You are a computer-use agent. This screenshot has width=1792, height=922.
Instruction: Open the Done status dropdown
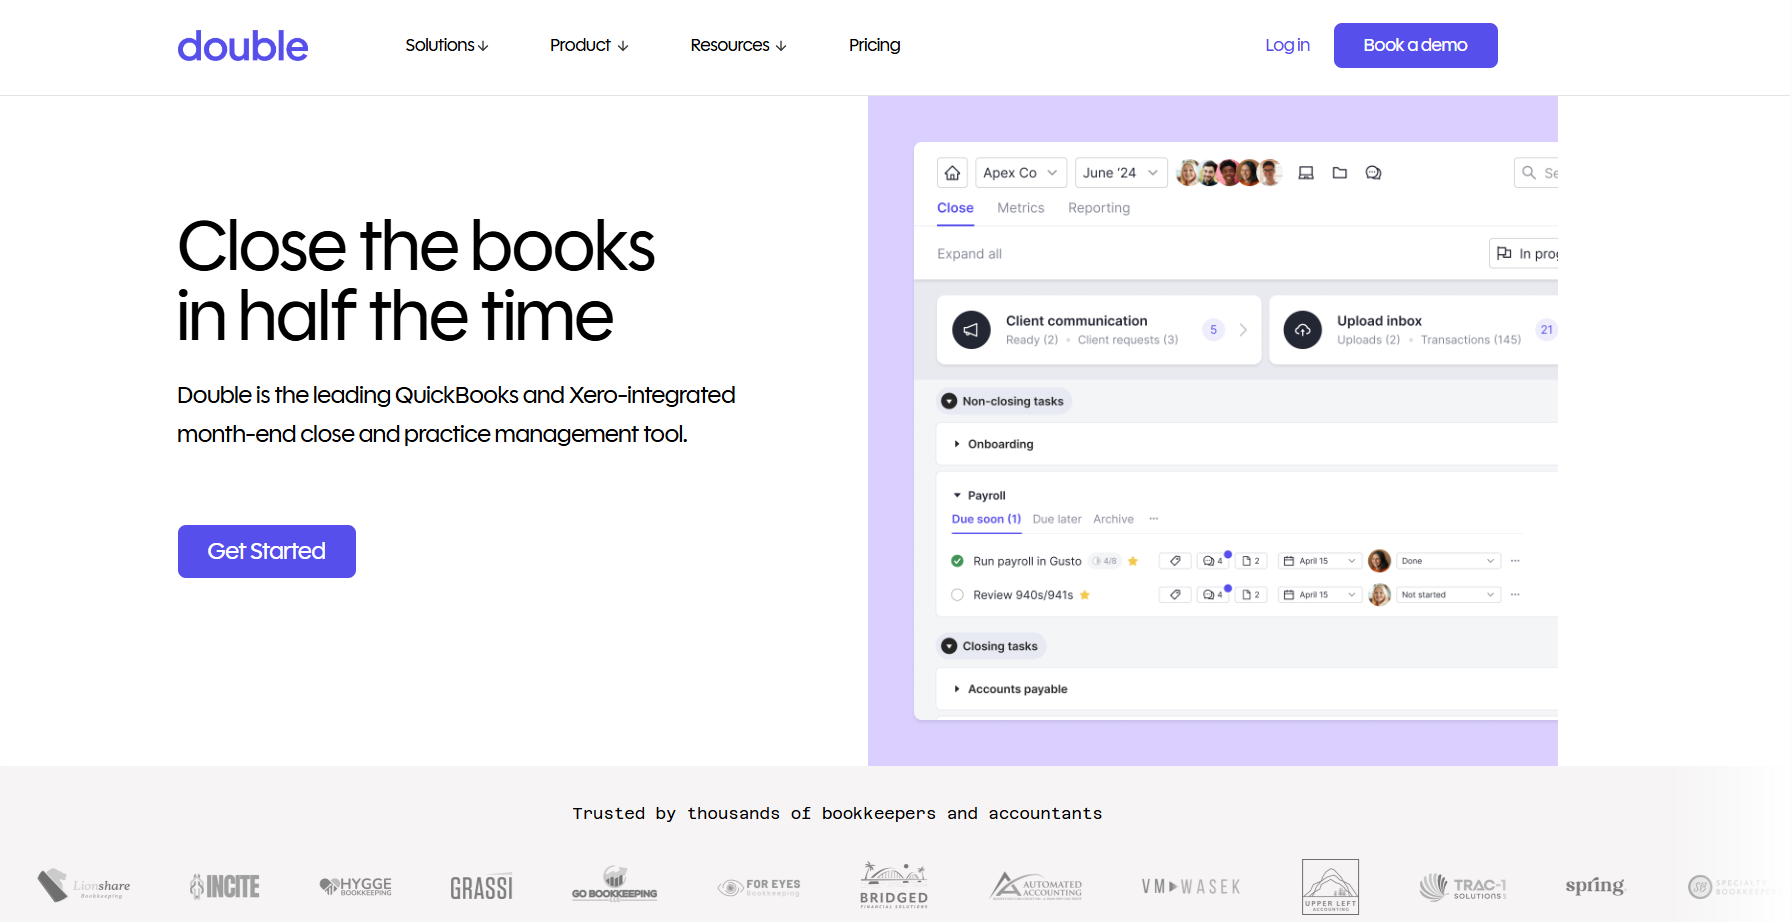point(1449,561)
